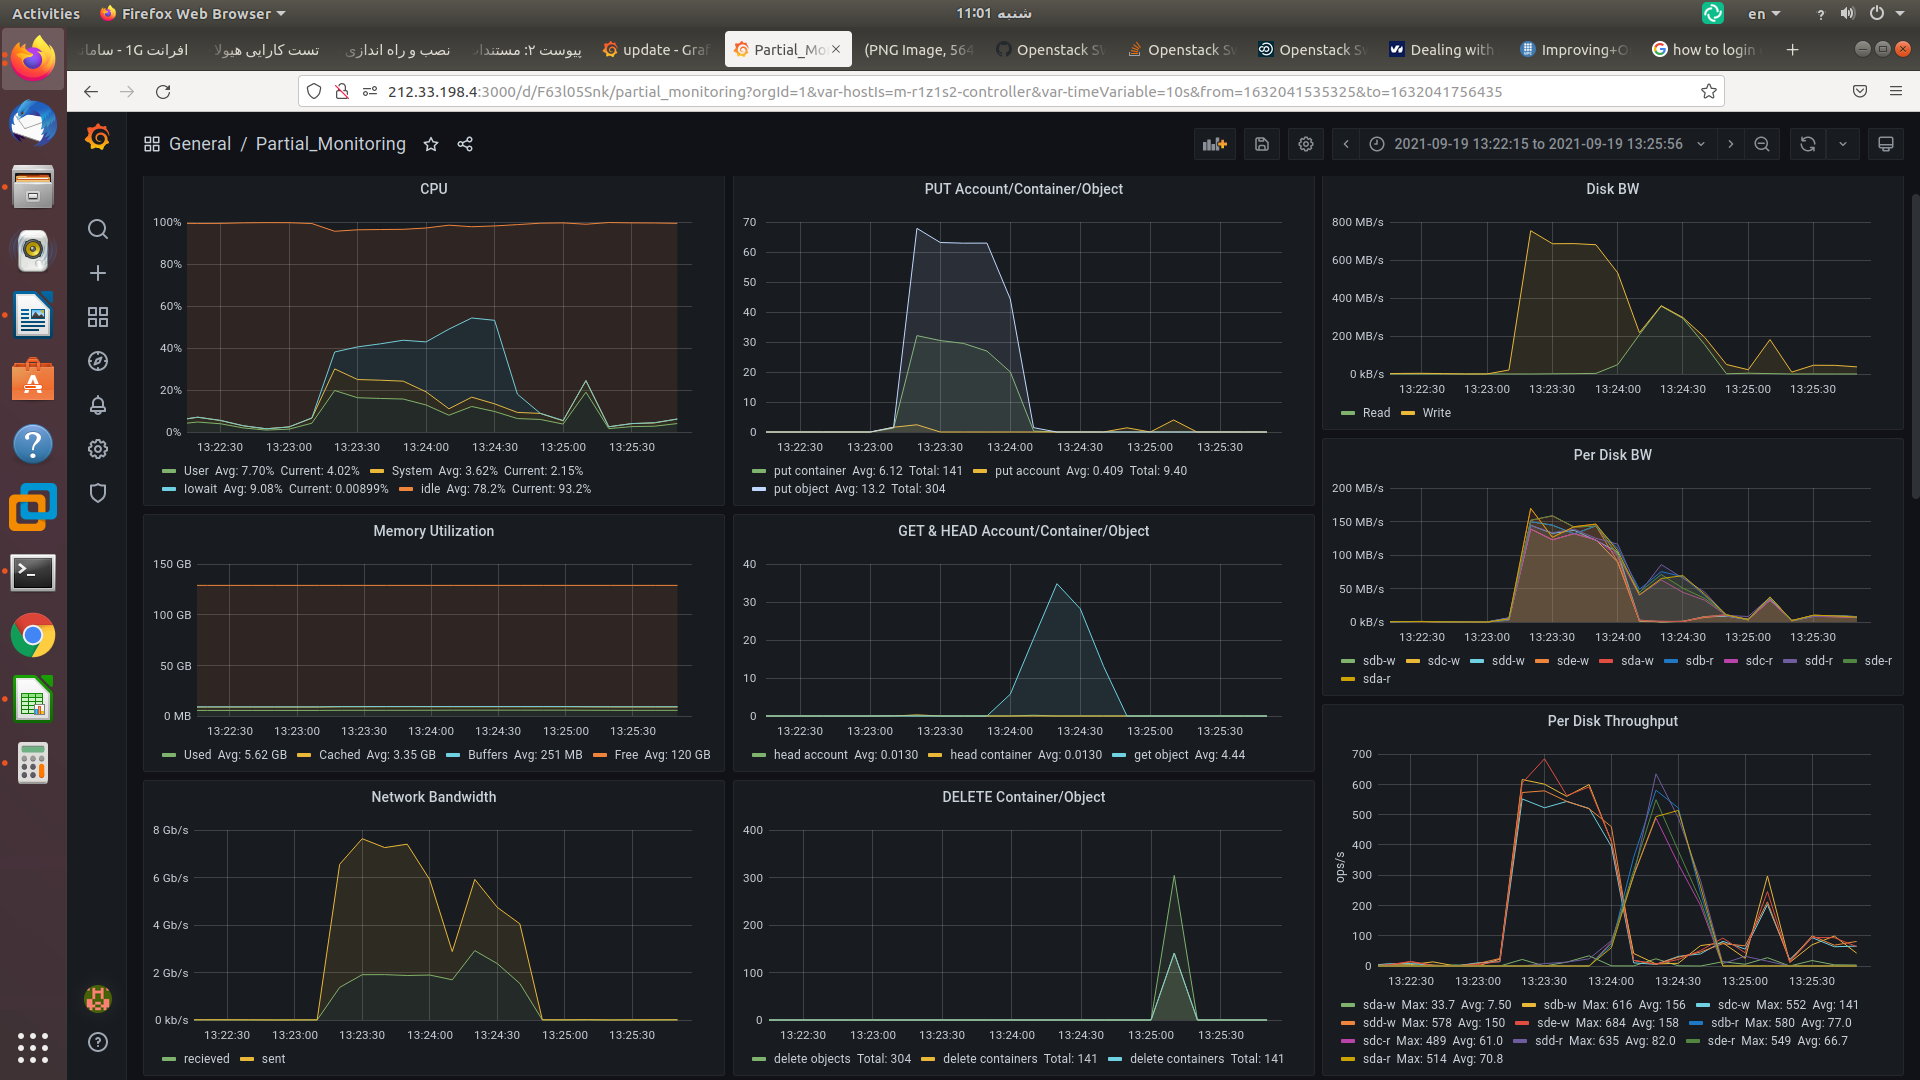Open Explore compass icon in sidebar
Viewport: 1920px width, 1080px height.
[x=98, y=361]
